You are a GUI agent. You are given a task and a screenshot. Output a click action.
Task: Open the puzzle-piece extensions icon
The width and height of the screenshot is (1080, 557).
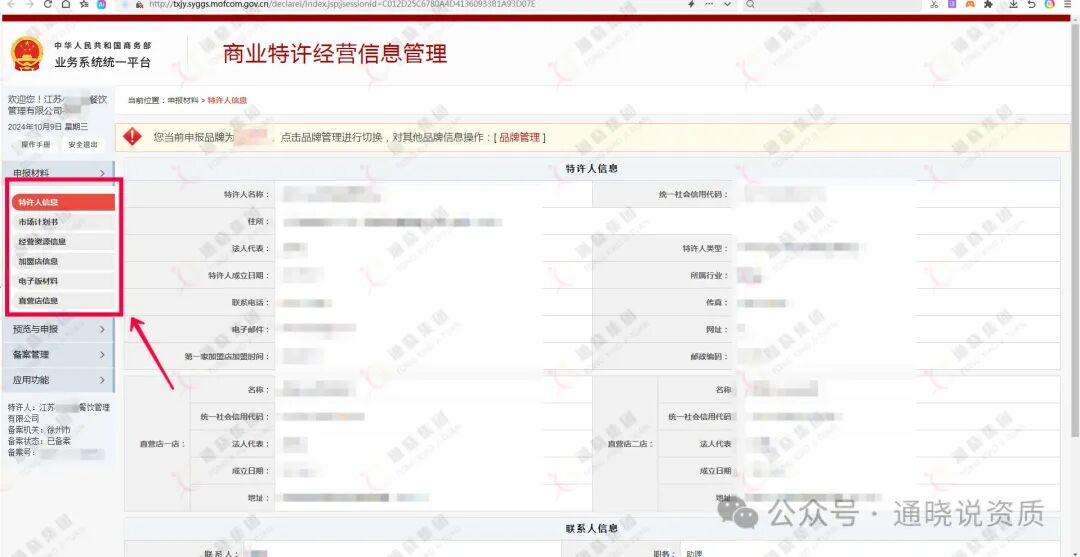pyautogui.click(x=988, y=4)
